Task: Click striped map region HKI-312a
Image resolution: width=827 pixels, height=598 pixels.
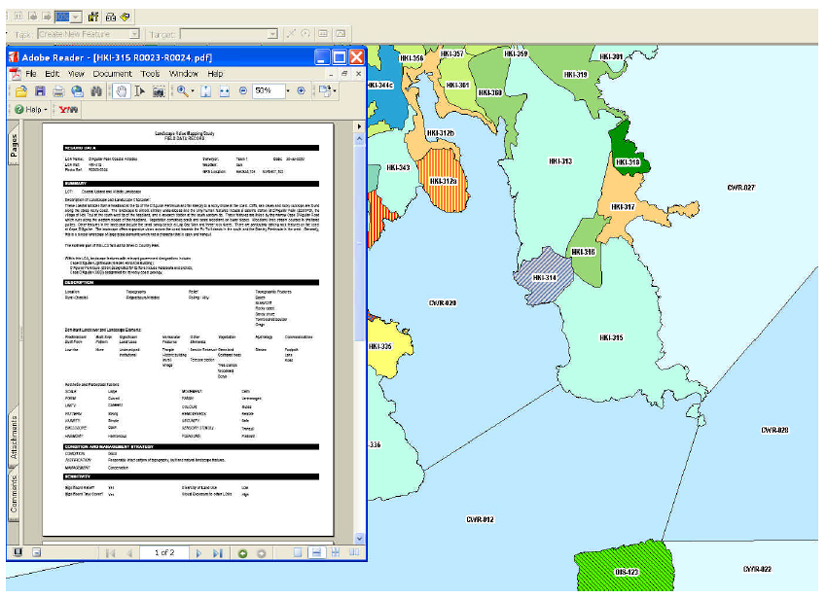Action: tap(443, 182)
